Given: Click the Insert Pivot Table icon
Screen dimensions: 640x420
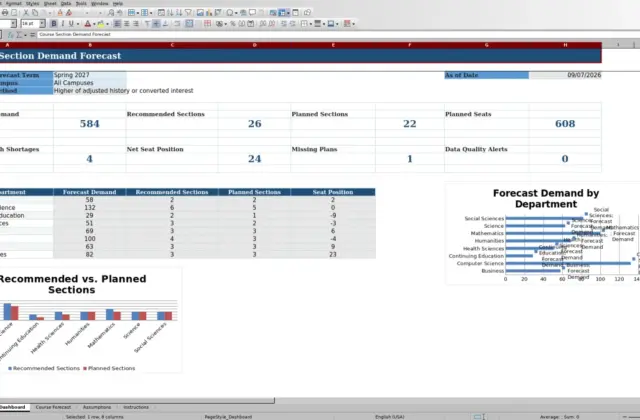Looking at the screenshot, I should click(x=218, y=13).
